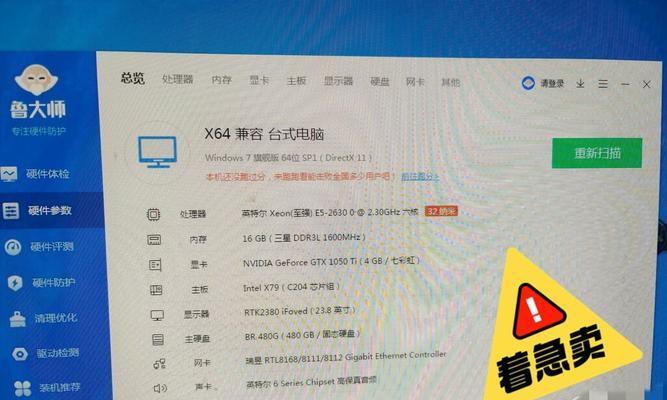Minimize the 鲁大师 window
The image size is (667, 400).
[625, 84]
